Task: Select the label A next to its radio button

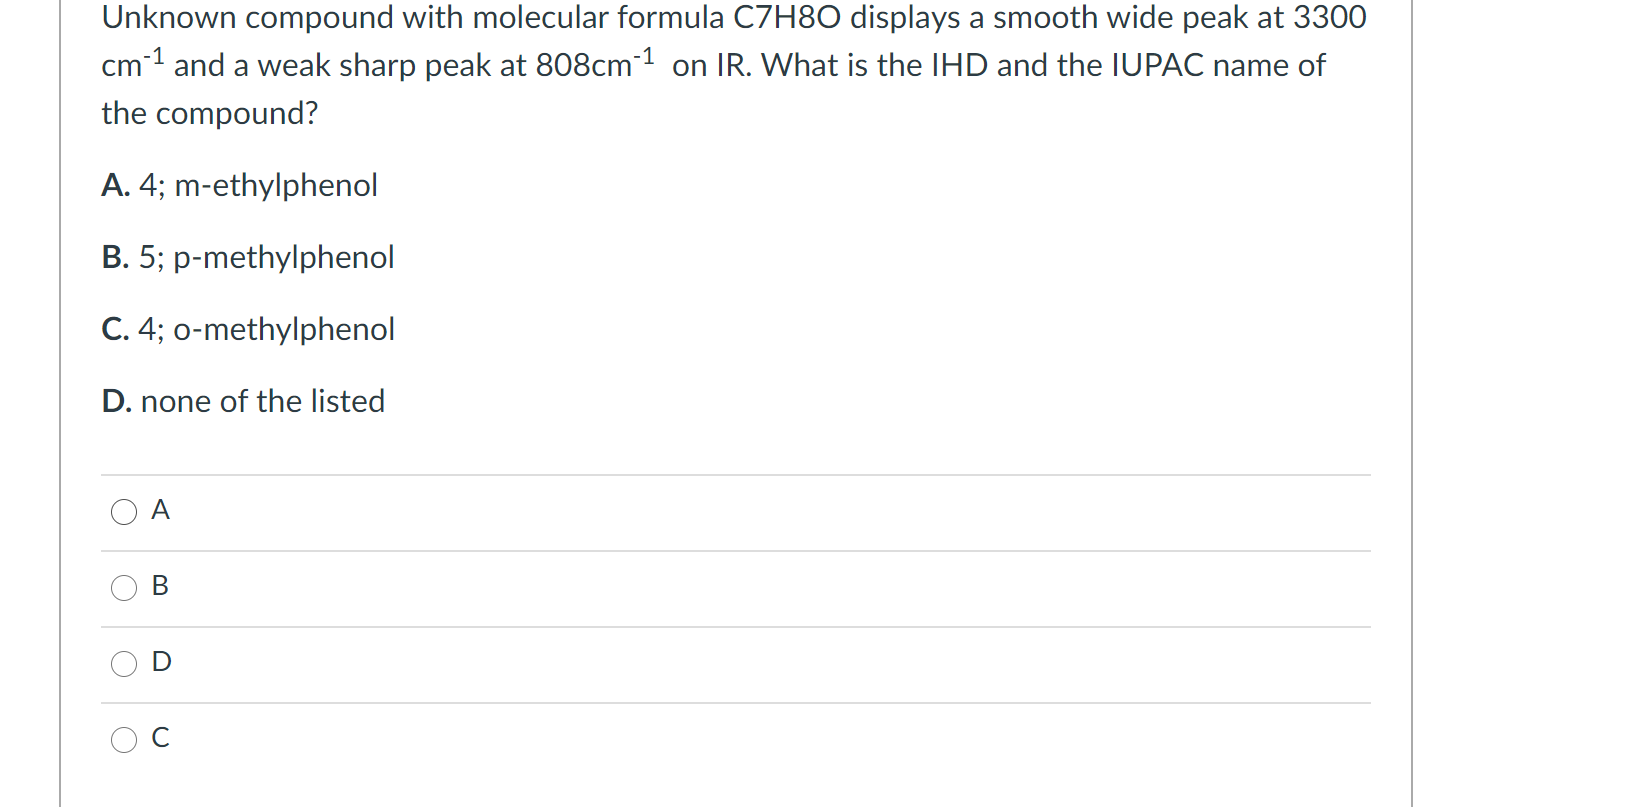Action: [161, 510]
